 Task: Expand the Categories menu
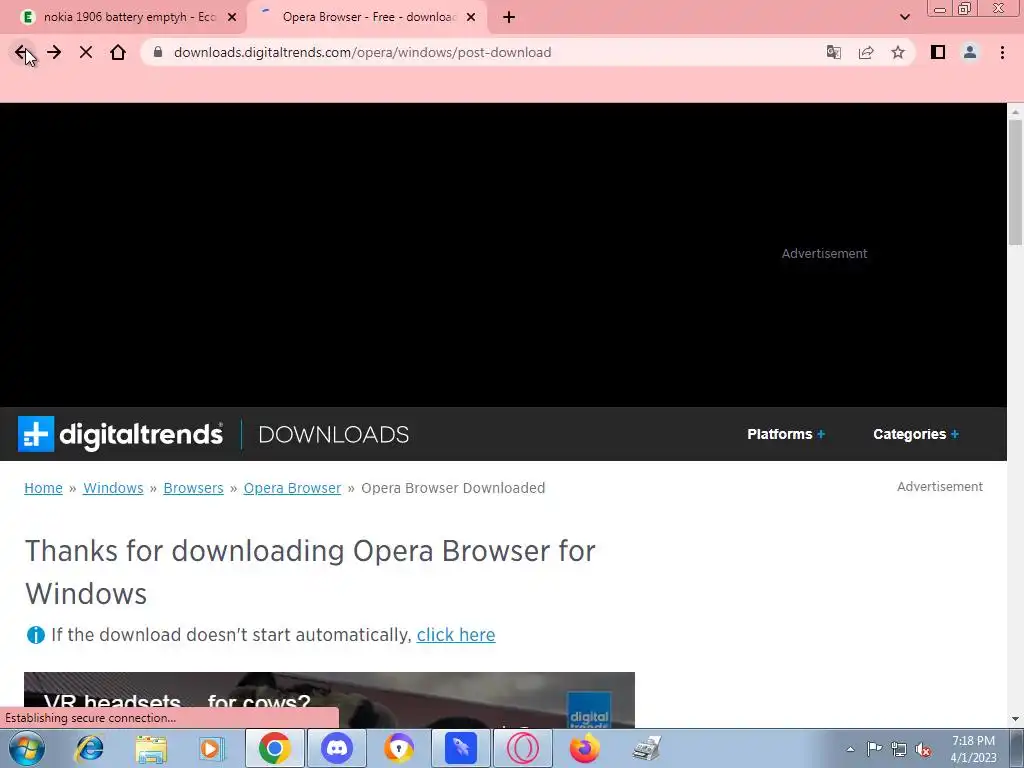[x=916, y=434]
